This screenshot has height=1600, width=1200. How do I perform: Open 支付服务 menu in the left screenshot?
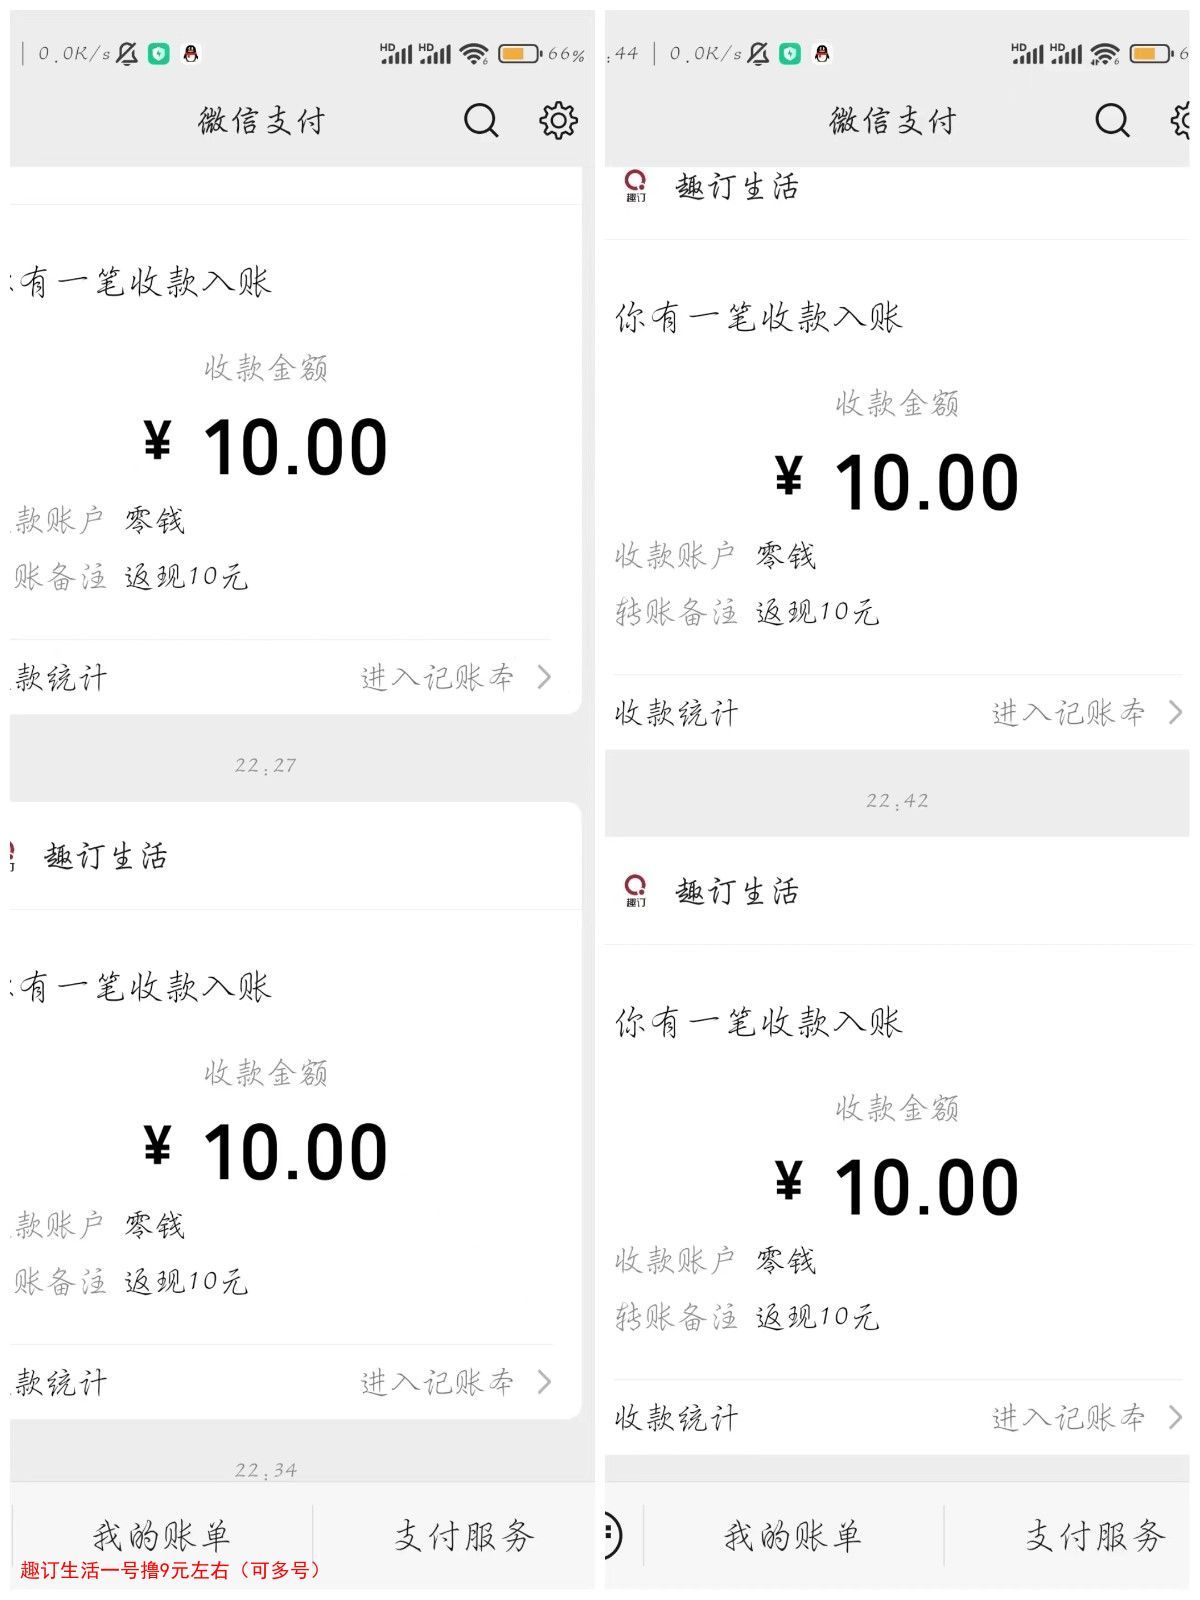(463, 1535)
